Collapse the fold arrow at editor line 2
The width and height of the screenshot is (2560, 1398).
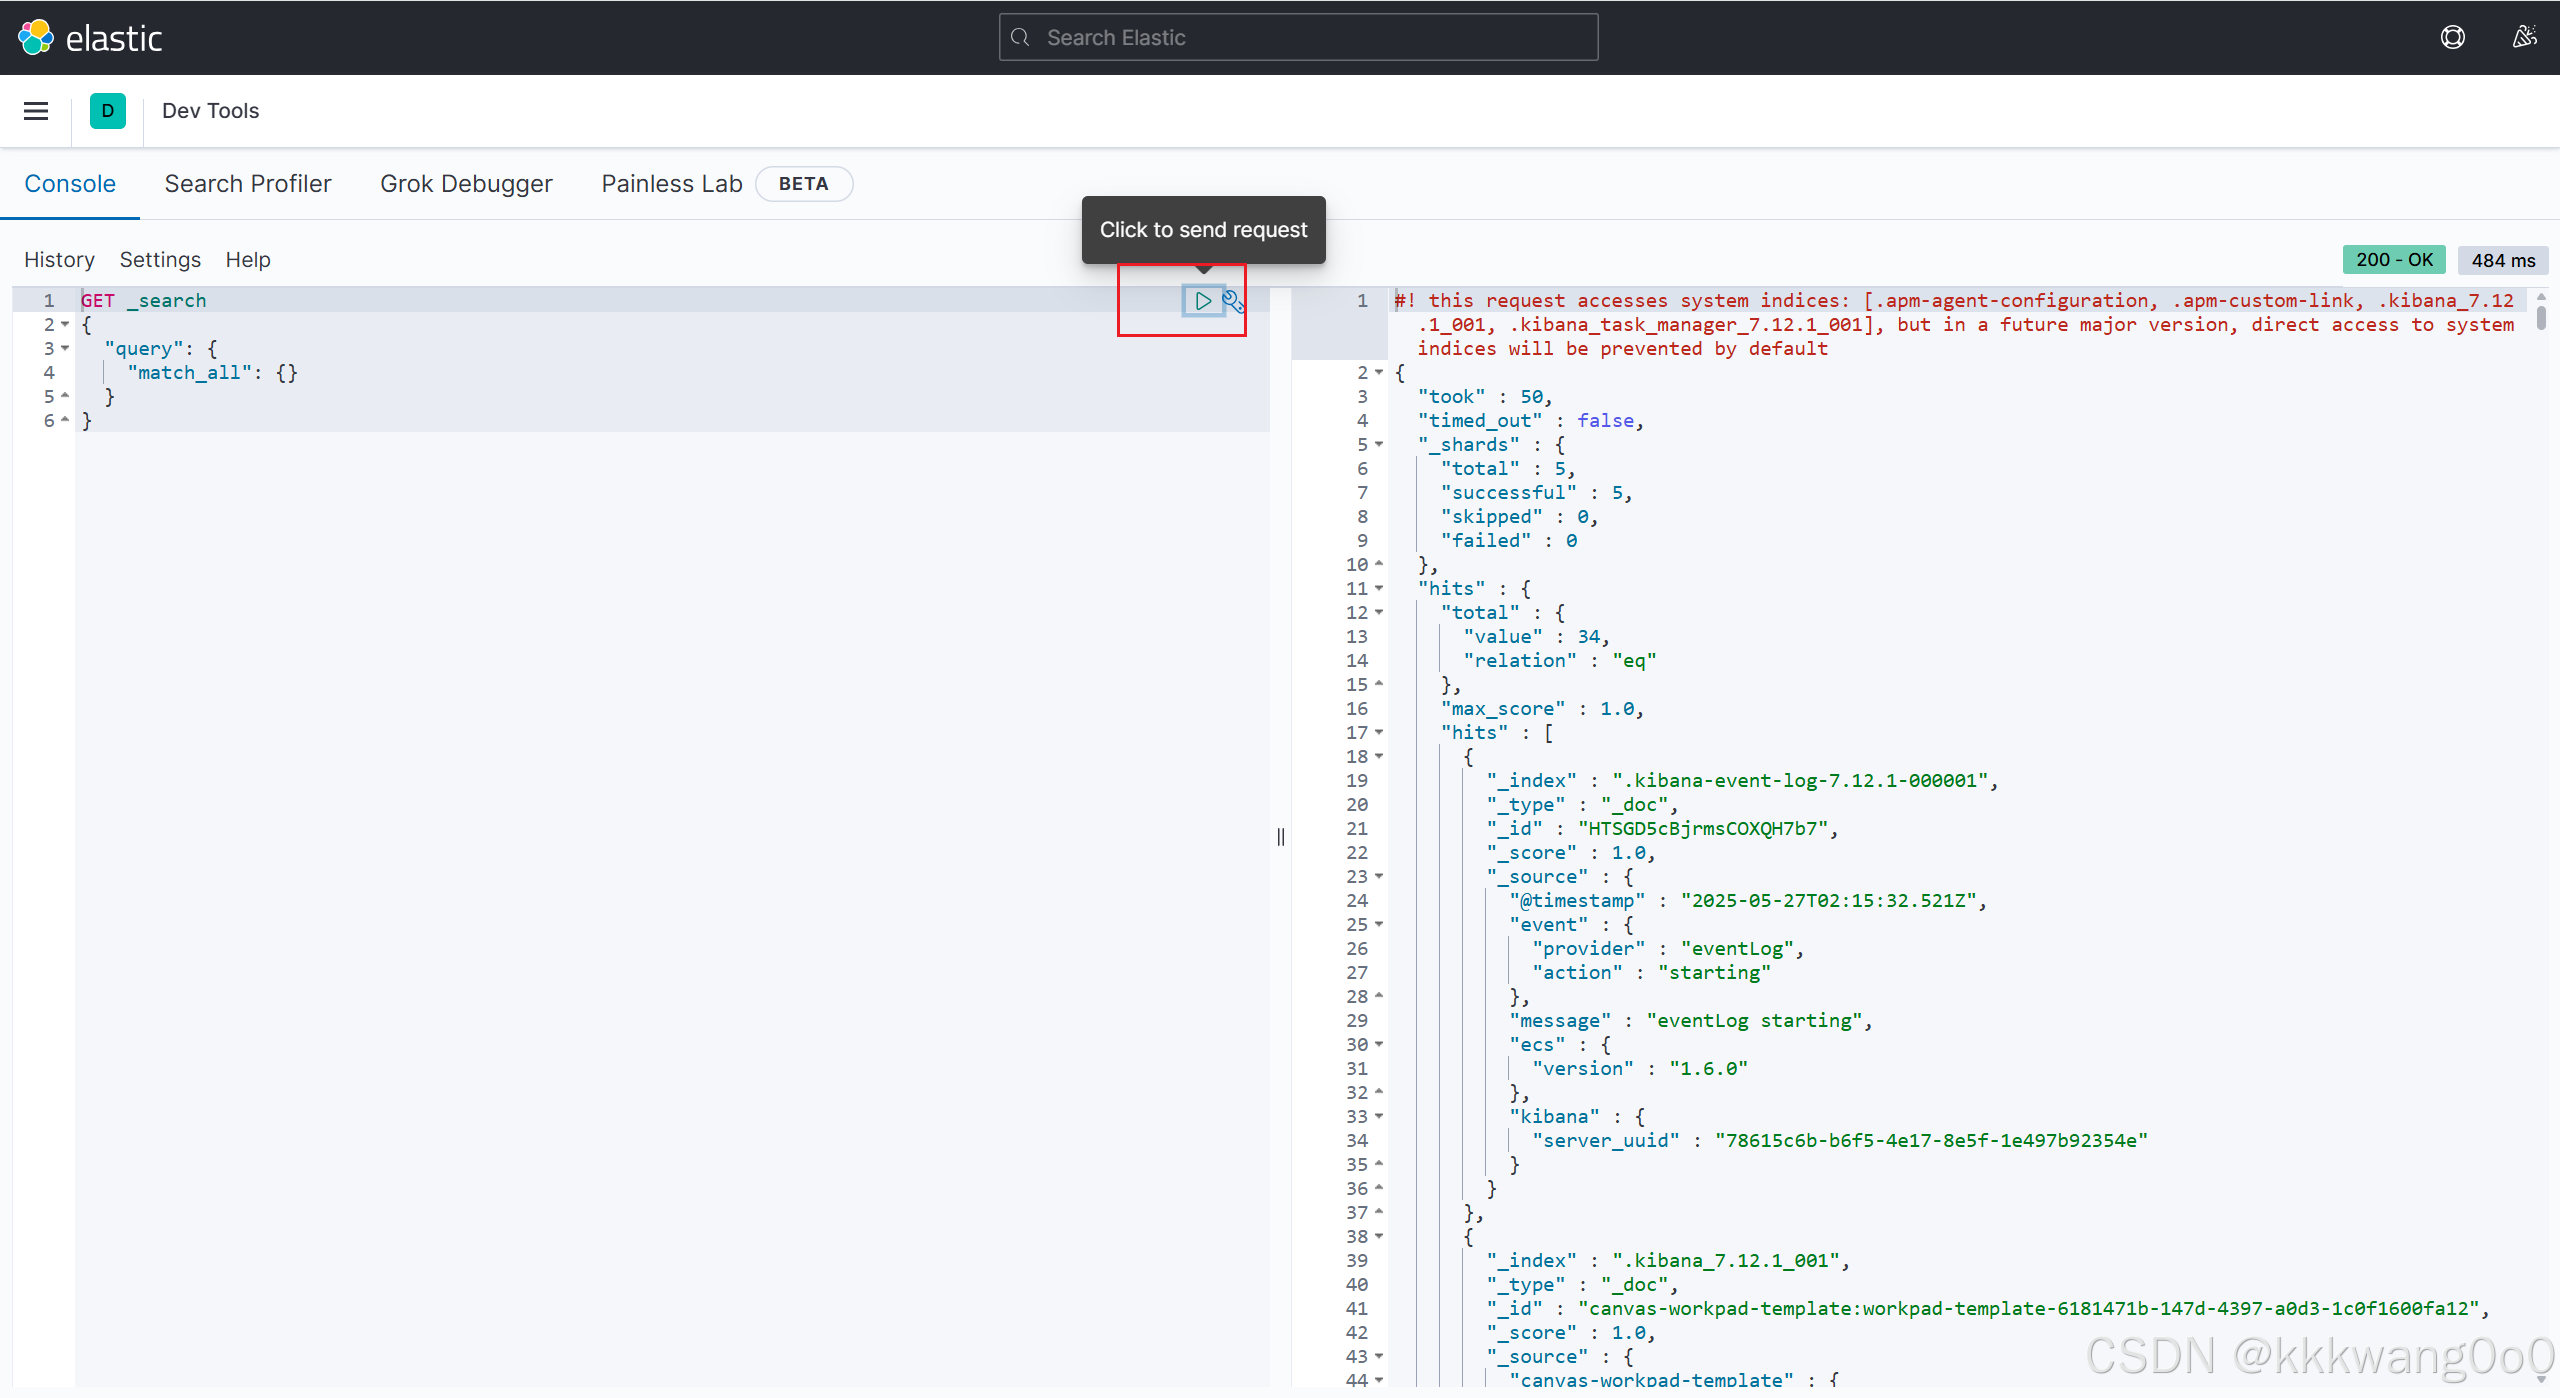click(x=65, y=324)
